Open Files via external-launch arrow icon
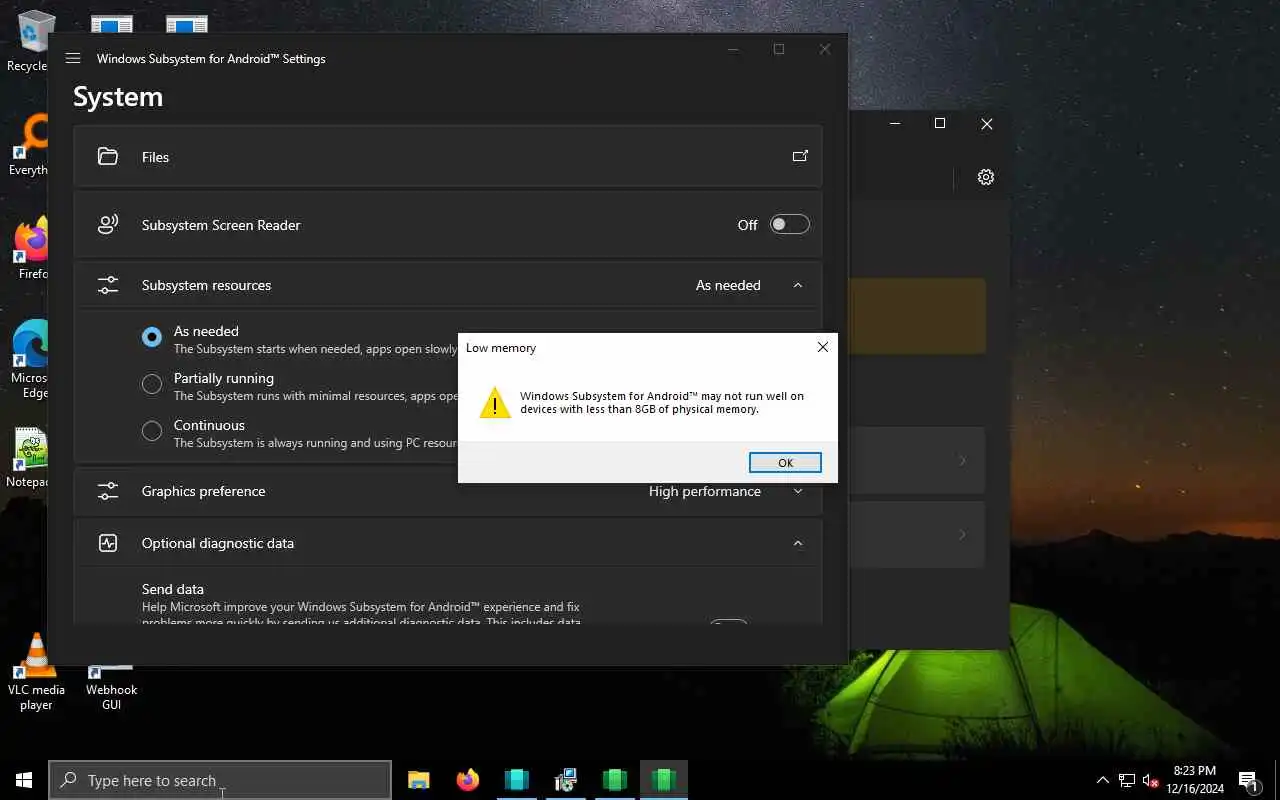Screen dimensions: 1280x800 [800, 156]
